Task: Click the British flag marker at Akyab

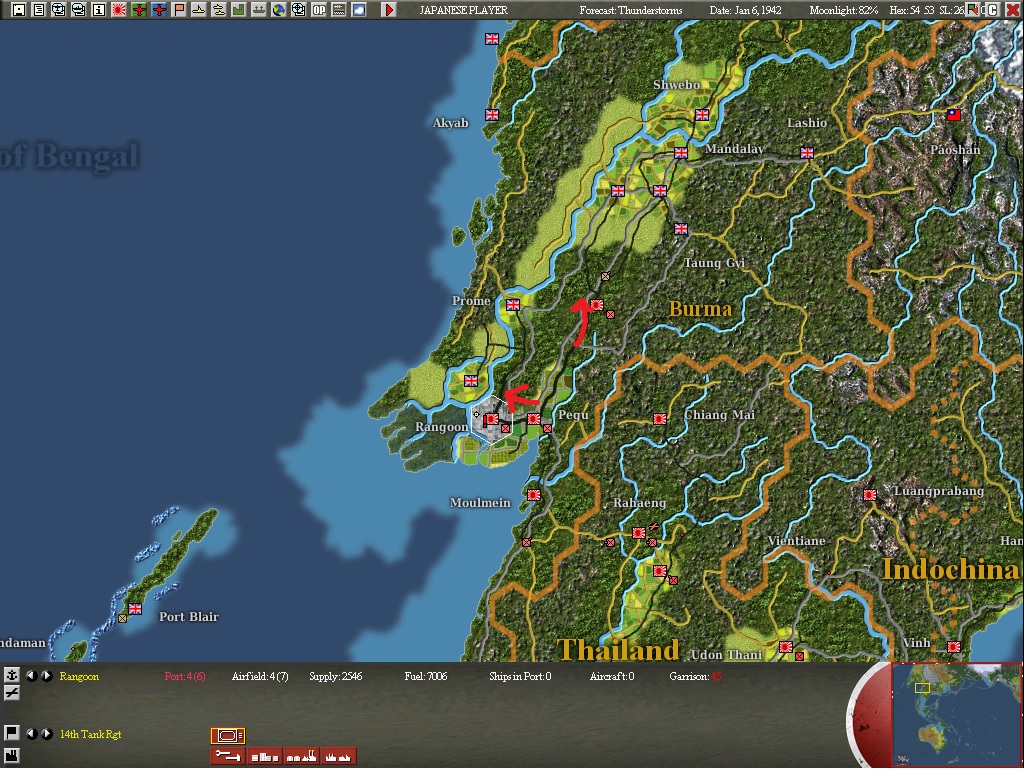Action: pos(492,115)
